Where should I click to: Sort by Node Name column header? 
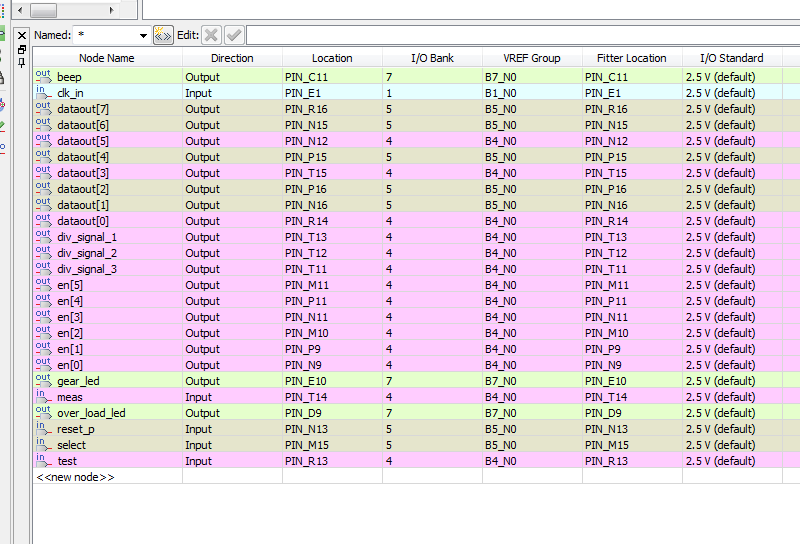[x=107, y=58]
